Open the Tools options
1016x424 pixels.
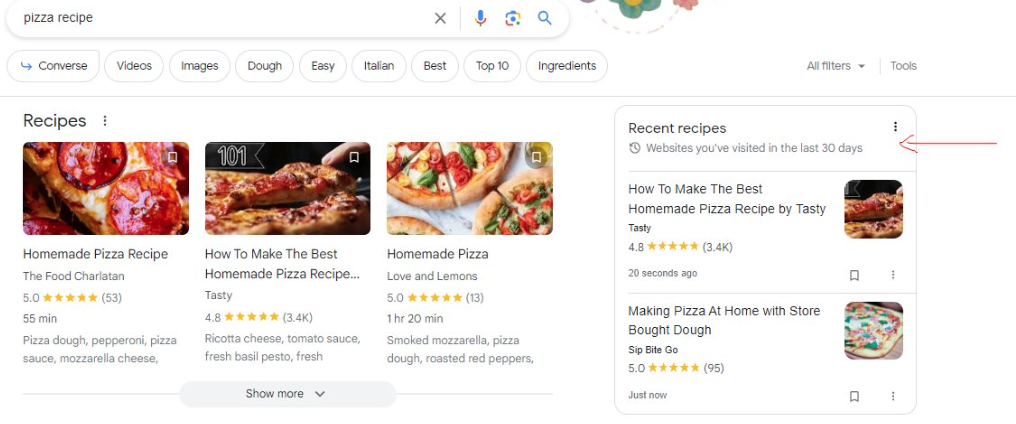coord(903,66)
